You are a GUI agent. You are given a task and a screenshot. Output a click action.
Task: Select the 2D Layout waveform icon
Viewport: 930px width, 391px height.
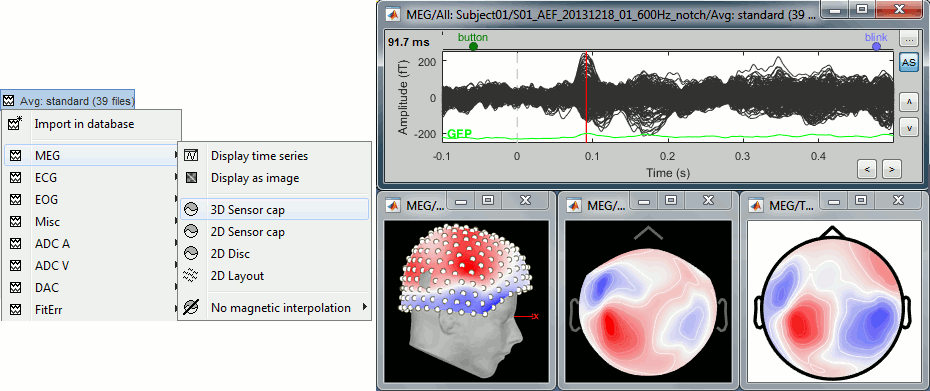[x=191, y=275]
